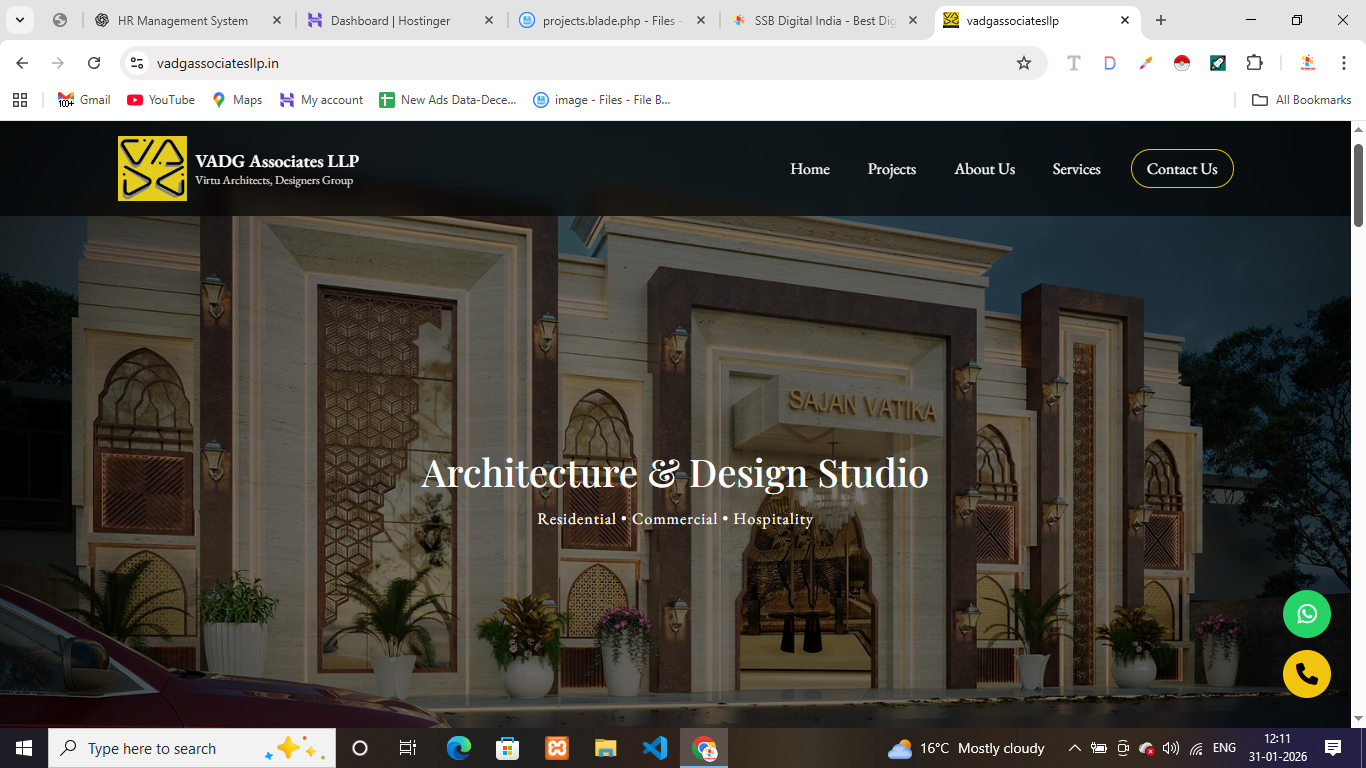The height and width of the screenshot is (768, 1366).
Task: Toggle the notifications panel icon
Action: coord(1334,747)
